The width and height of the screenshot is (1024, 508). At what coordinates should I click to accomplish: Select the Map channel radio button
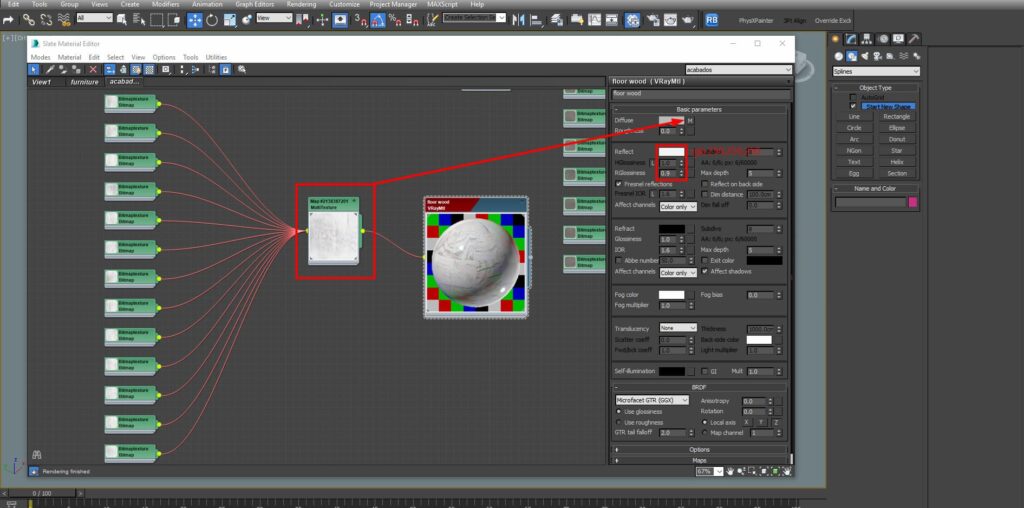click(x=705, y=432)
